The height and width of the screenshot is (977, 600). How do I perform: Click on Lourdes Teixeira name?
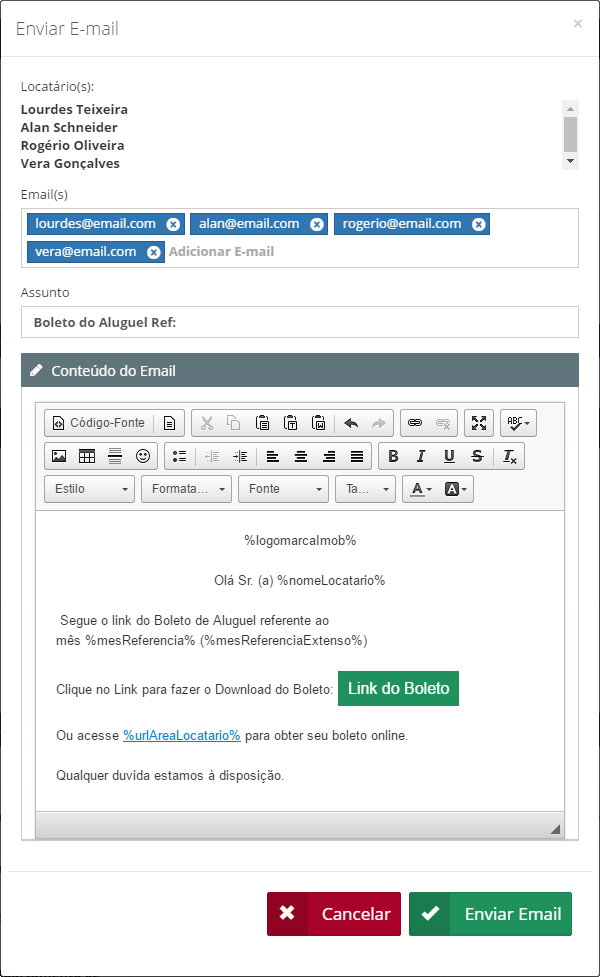[x=74, y=109]
